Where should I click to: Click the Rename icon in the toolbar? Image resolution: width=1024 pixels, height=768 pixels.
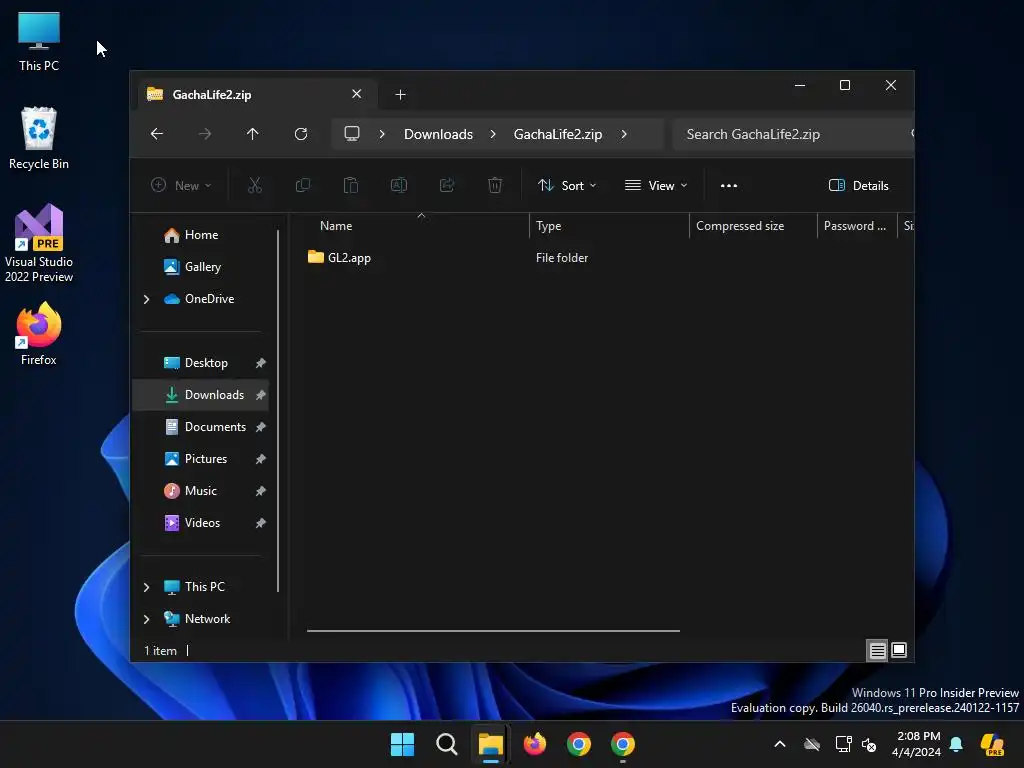[399, 185]
